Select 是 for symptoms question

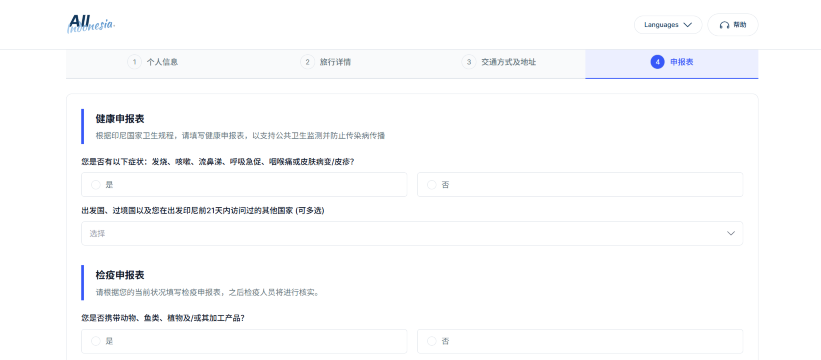244,185
